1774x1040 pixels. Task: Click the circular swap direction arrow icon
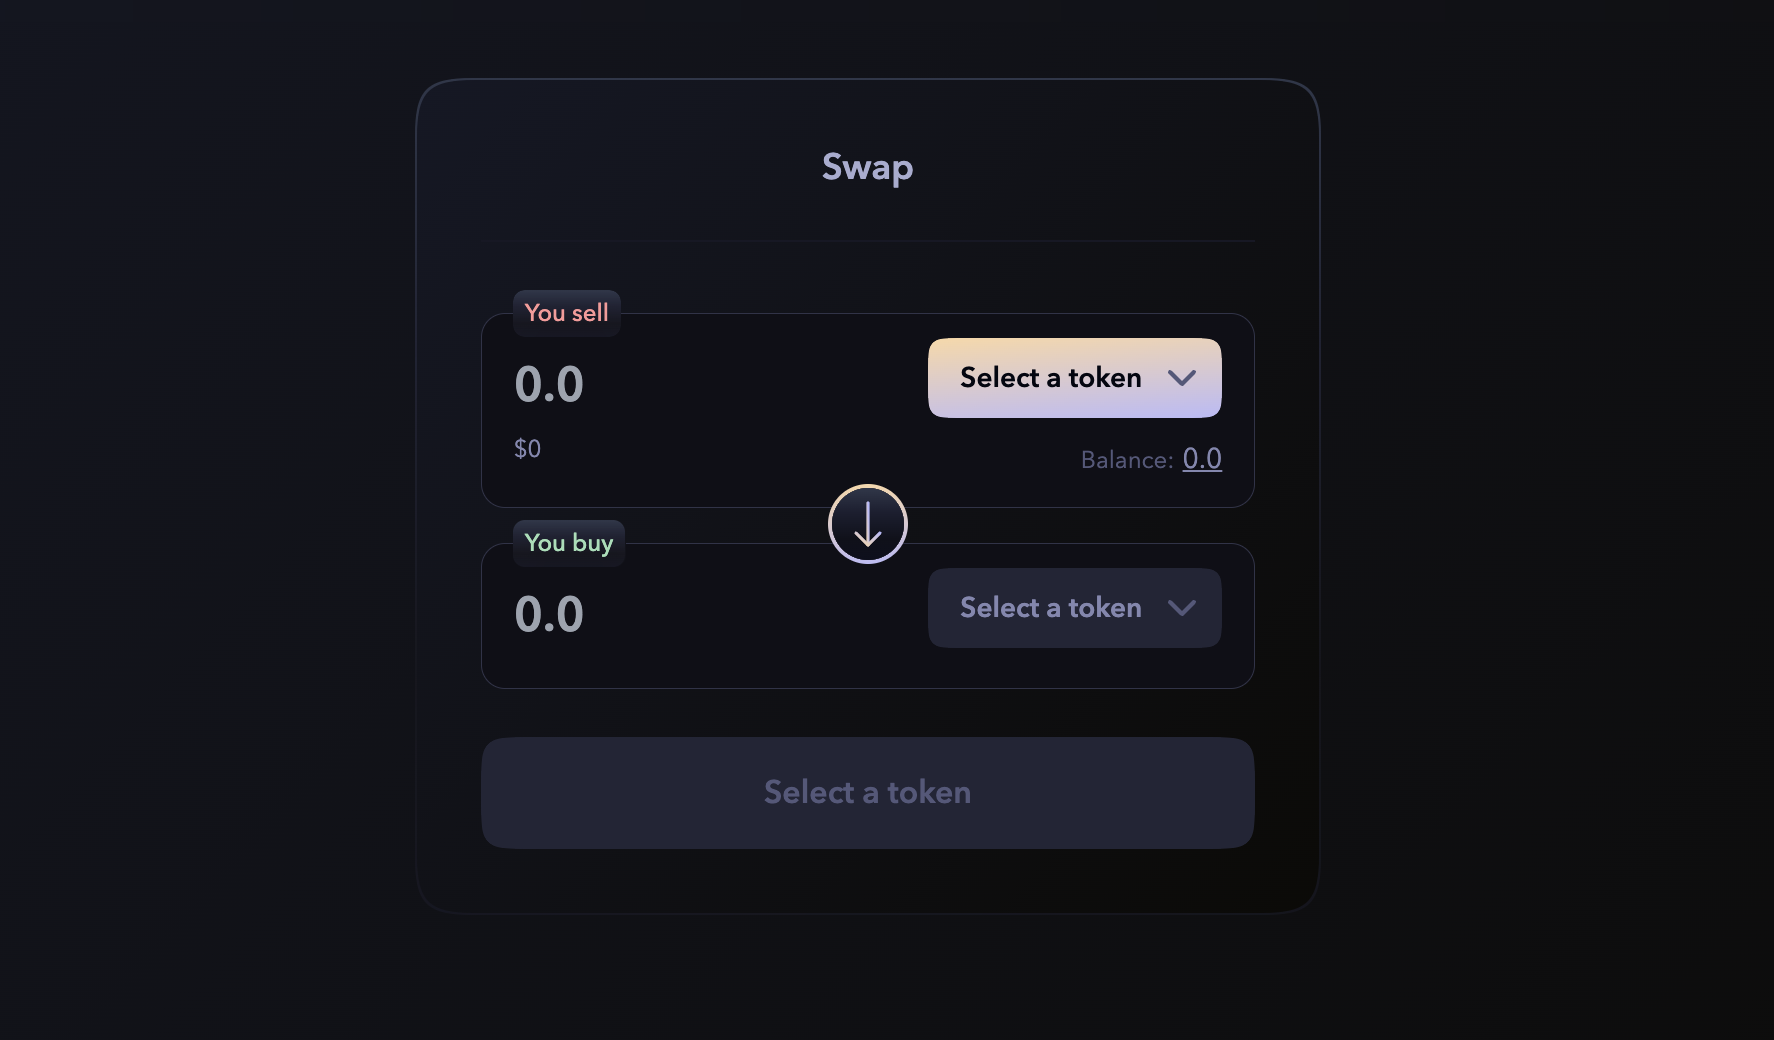867,524
